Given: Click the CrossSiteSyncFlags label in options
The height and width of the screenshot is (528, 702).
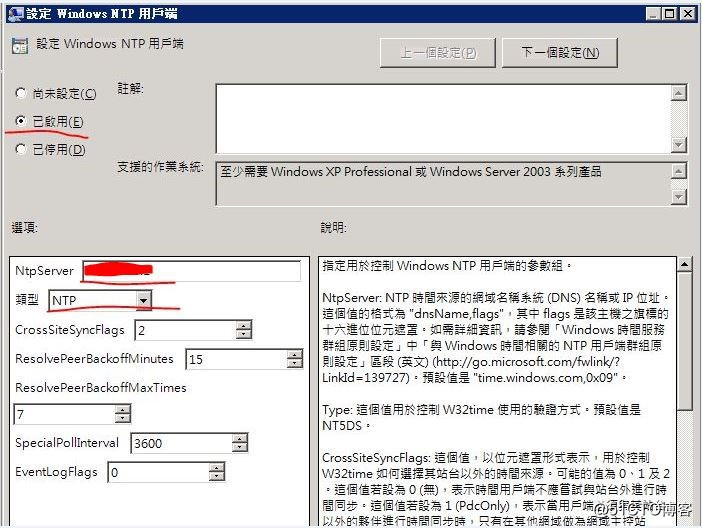Looking at the screenshot, I should [x=70, y=330].
